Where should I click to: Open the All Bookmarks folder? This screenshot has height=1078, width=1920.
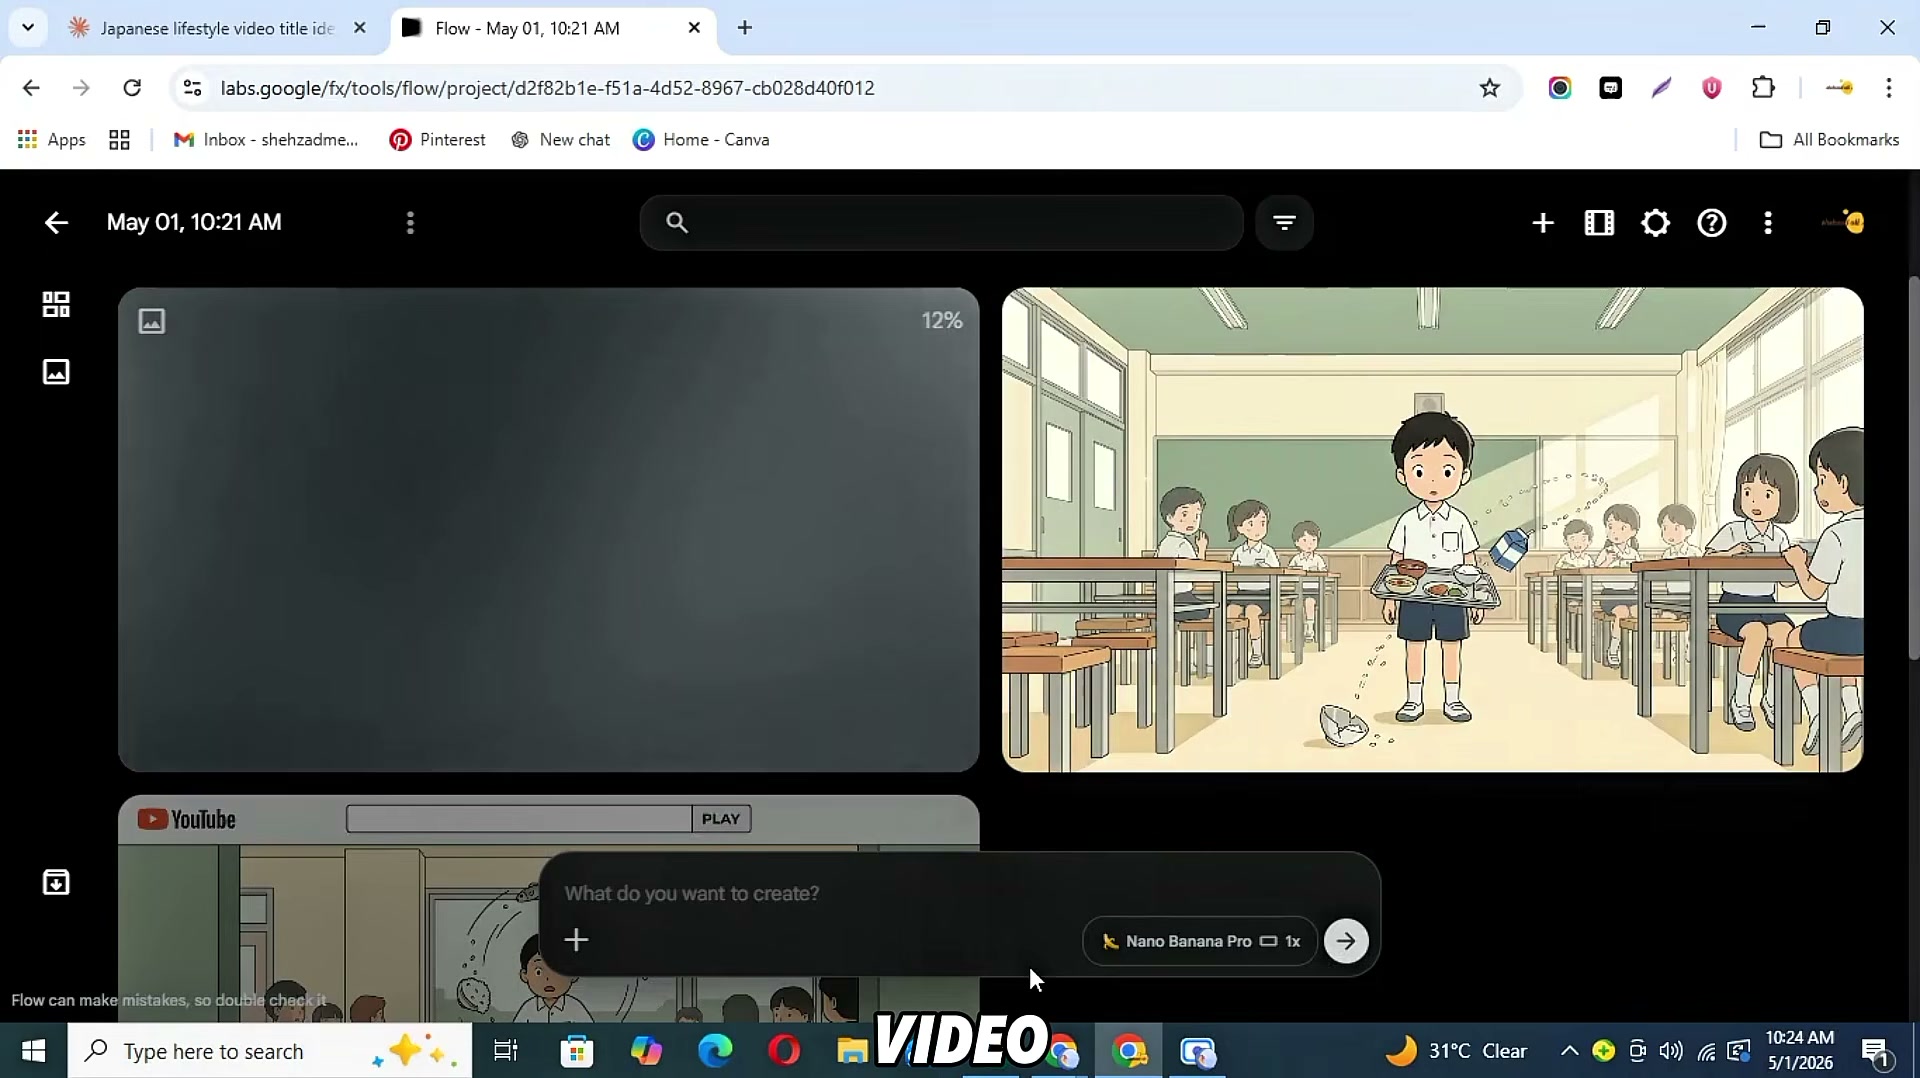(x=1829, y=140)
